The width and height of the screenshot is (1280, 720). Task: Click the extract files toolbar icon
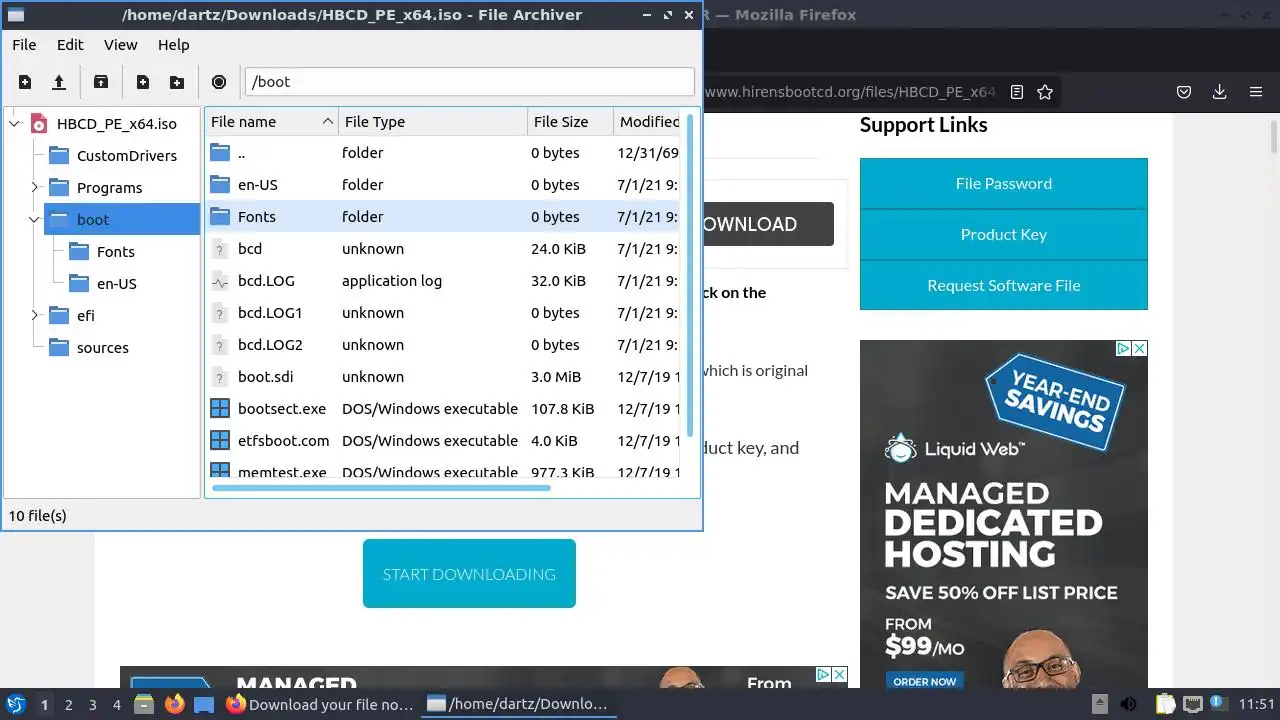pyautogui.click(x=101, y=82)
